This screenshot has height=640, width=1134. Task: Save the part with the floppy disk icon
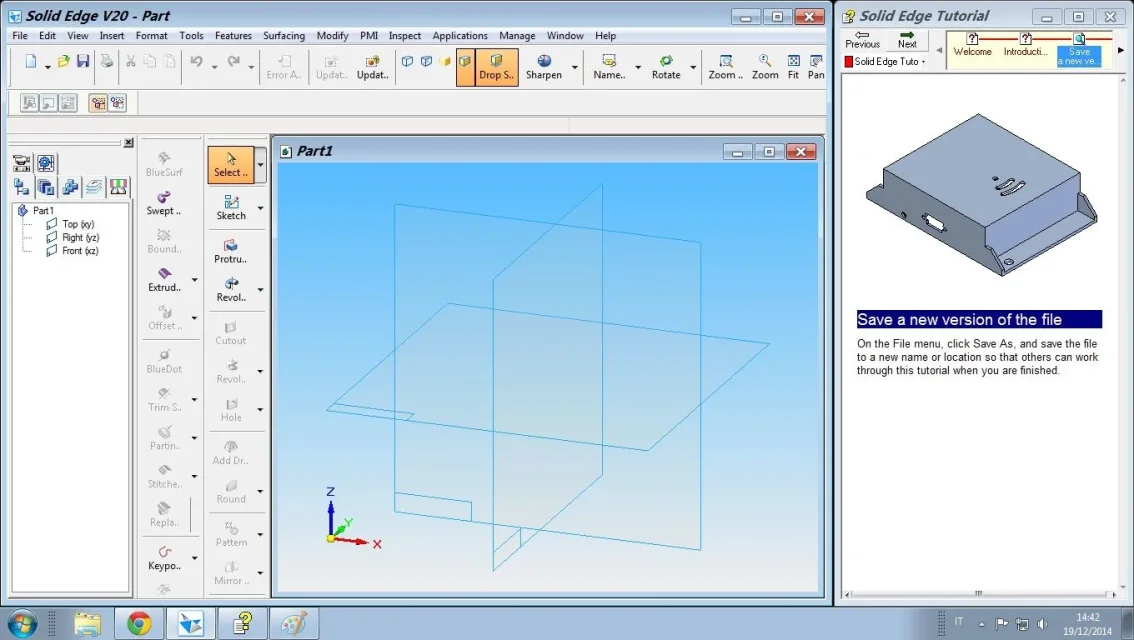83,61
